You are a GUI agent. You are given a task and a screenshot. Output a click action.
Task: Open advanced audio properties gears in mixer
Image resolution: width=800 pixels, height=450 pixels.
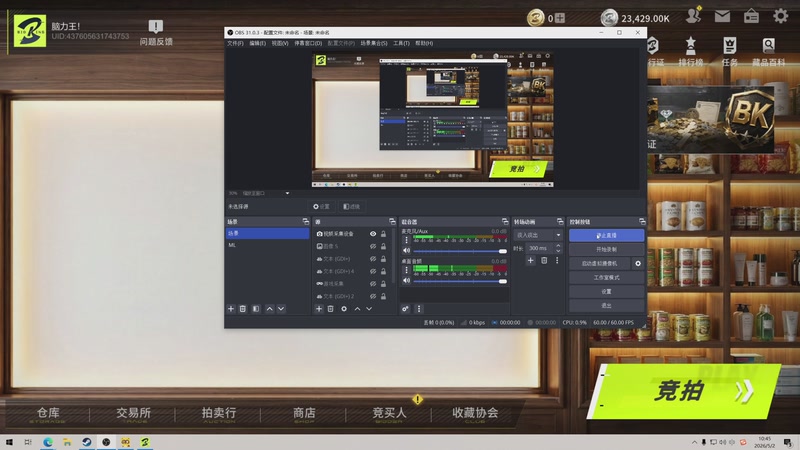pos(405,309)
